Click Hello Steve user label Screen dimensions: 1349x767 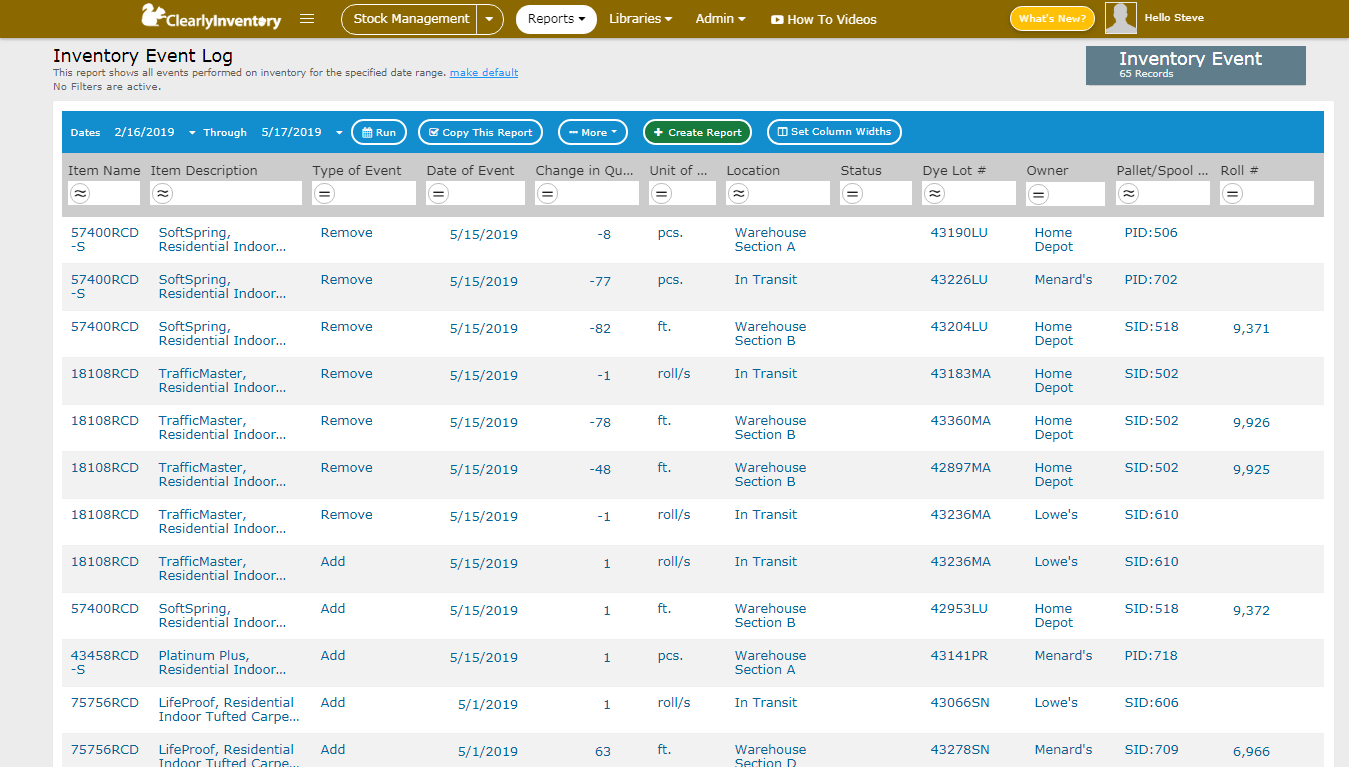1174,18
